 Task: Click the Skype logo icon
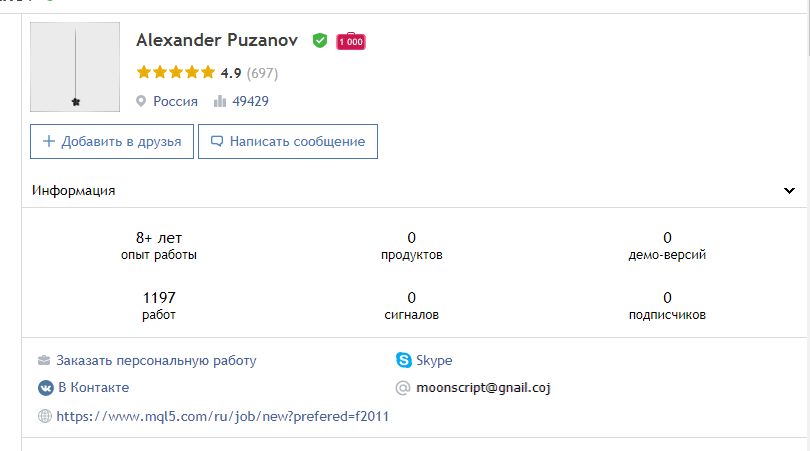(404, 361)
